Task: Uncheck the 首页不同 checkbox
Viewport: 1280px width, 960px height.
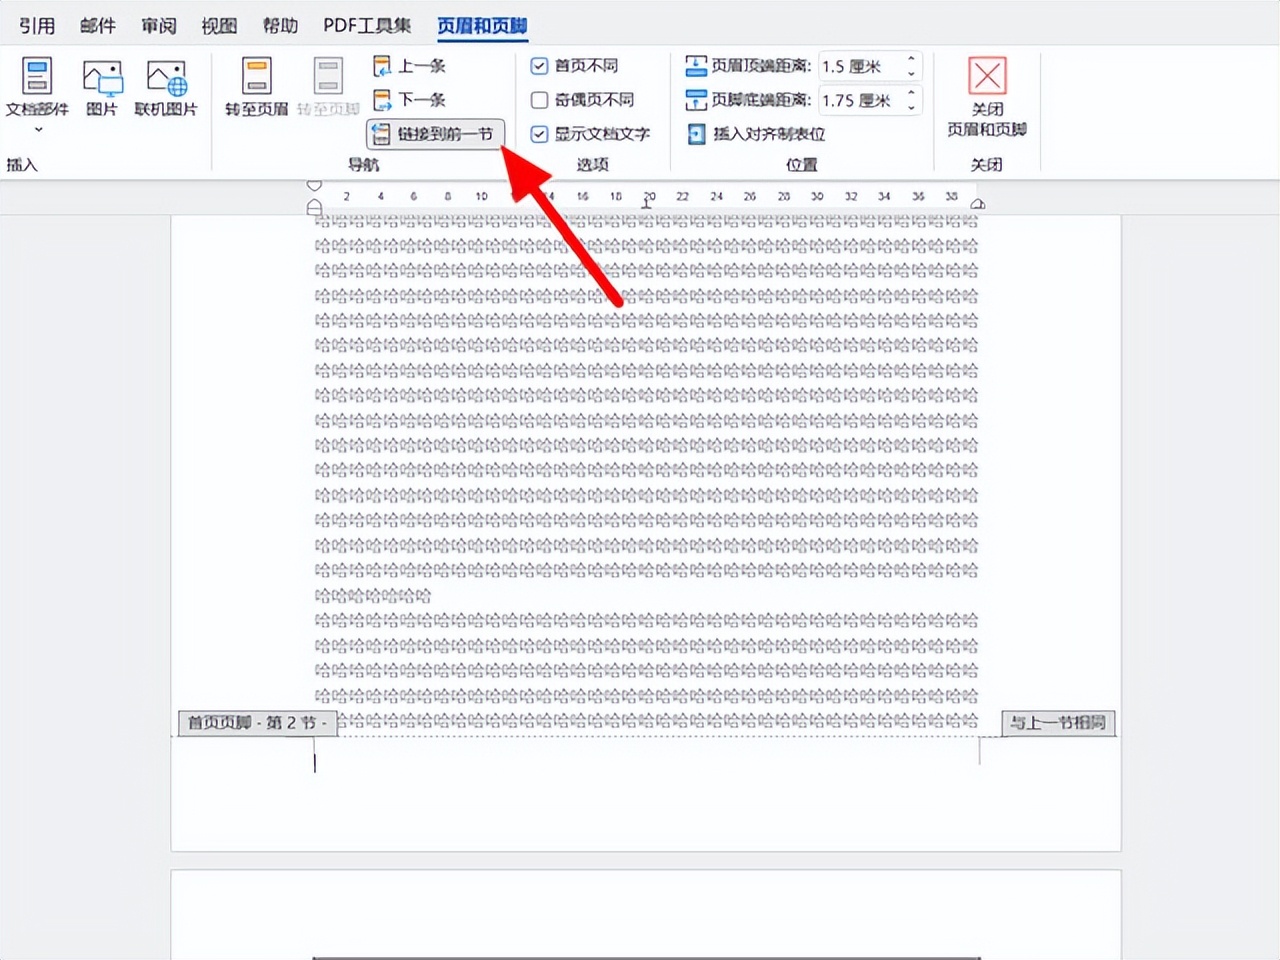Action: pyautogui.click(x=539, y=65)
